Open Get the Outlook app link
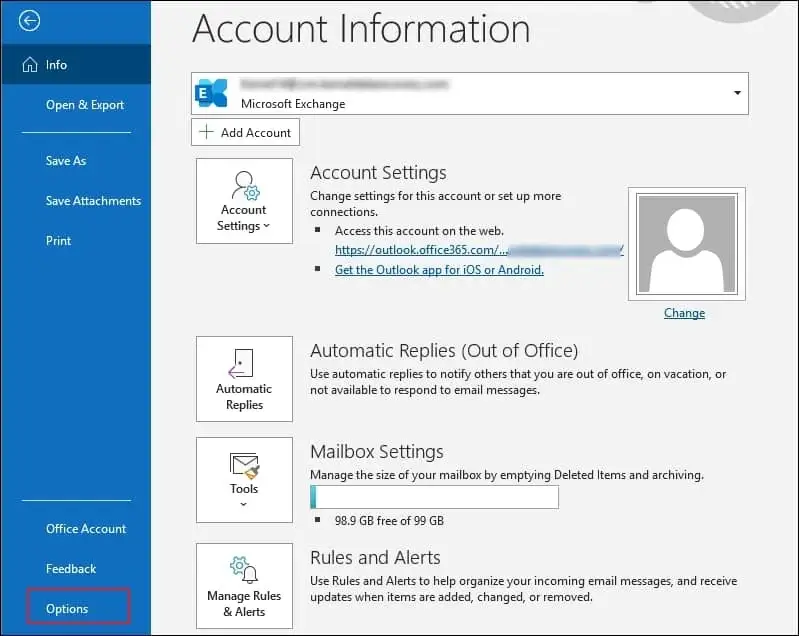 pos(439,270)
